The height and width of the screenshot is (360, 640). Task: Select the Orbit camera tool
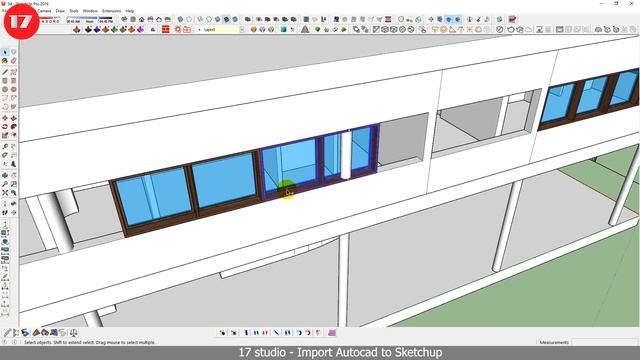5,175
